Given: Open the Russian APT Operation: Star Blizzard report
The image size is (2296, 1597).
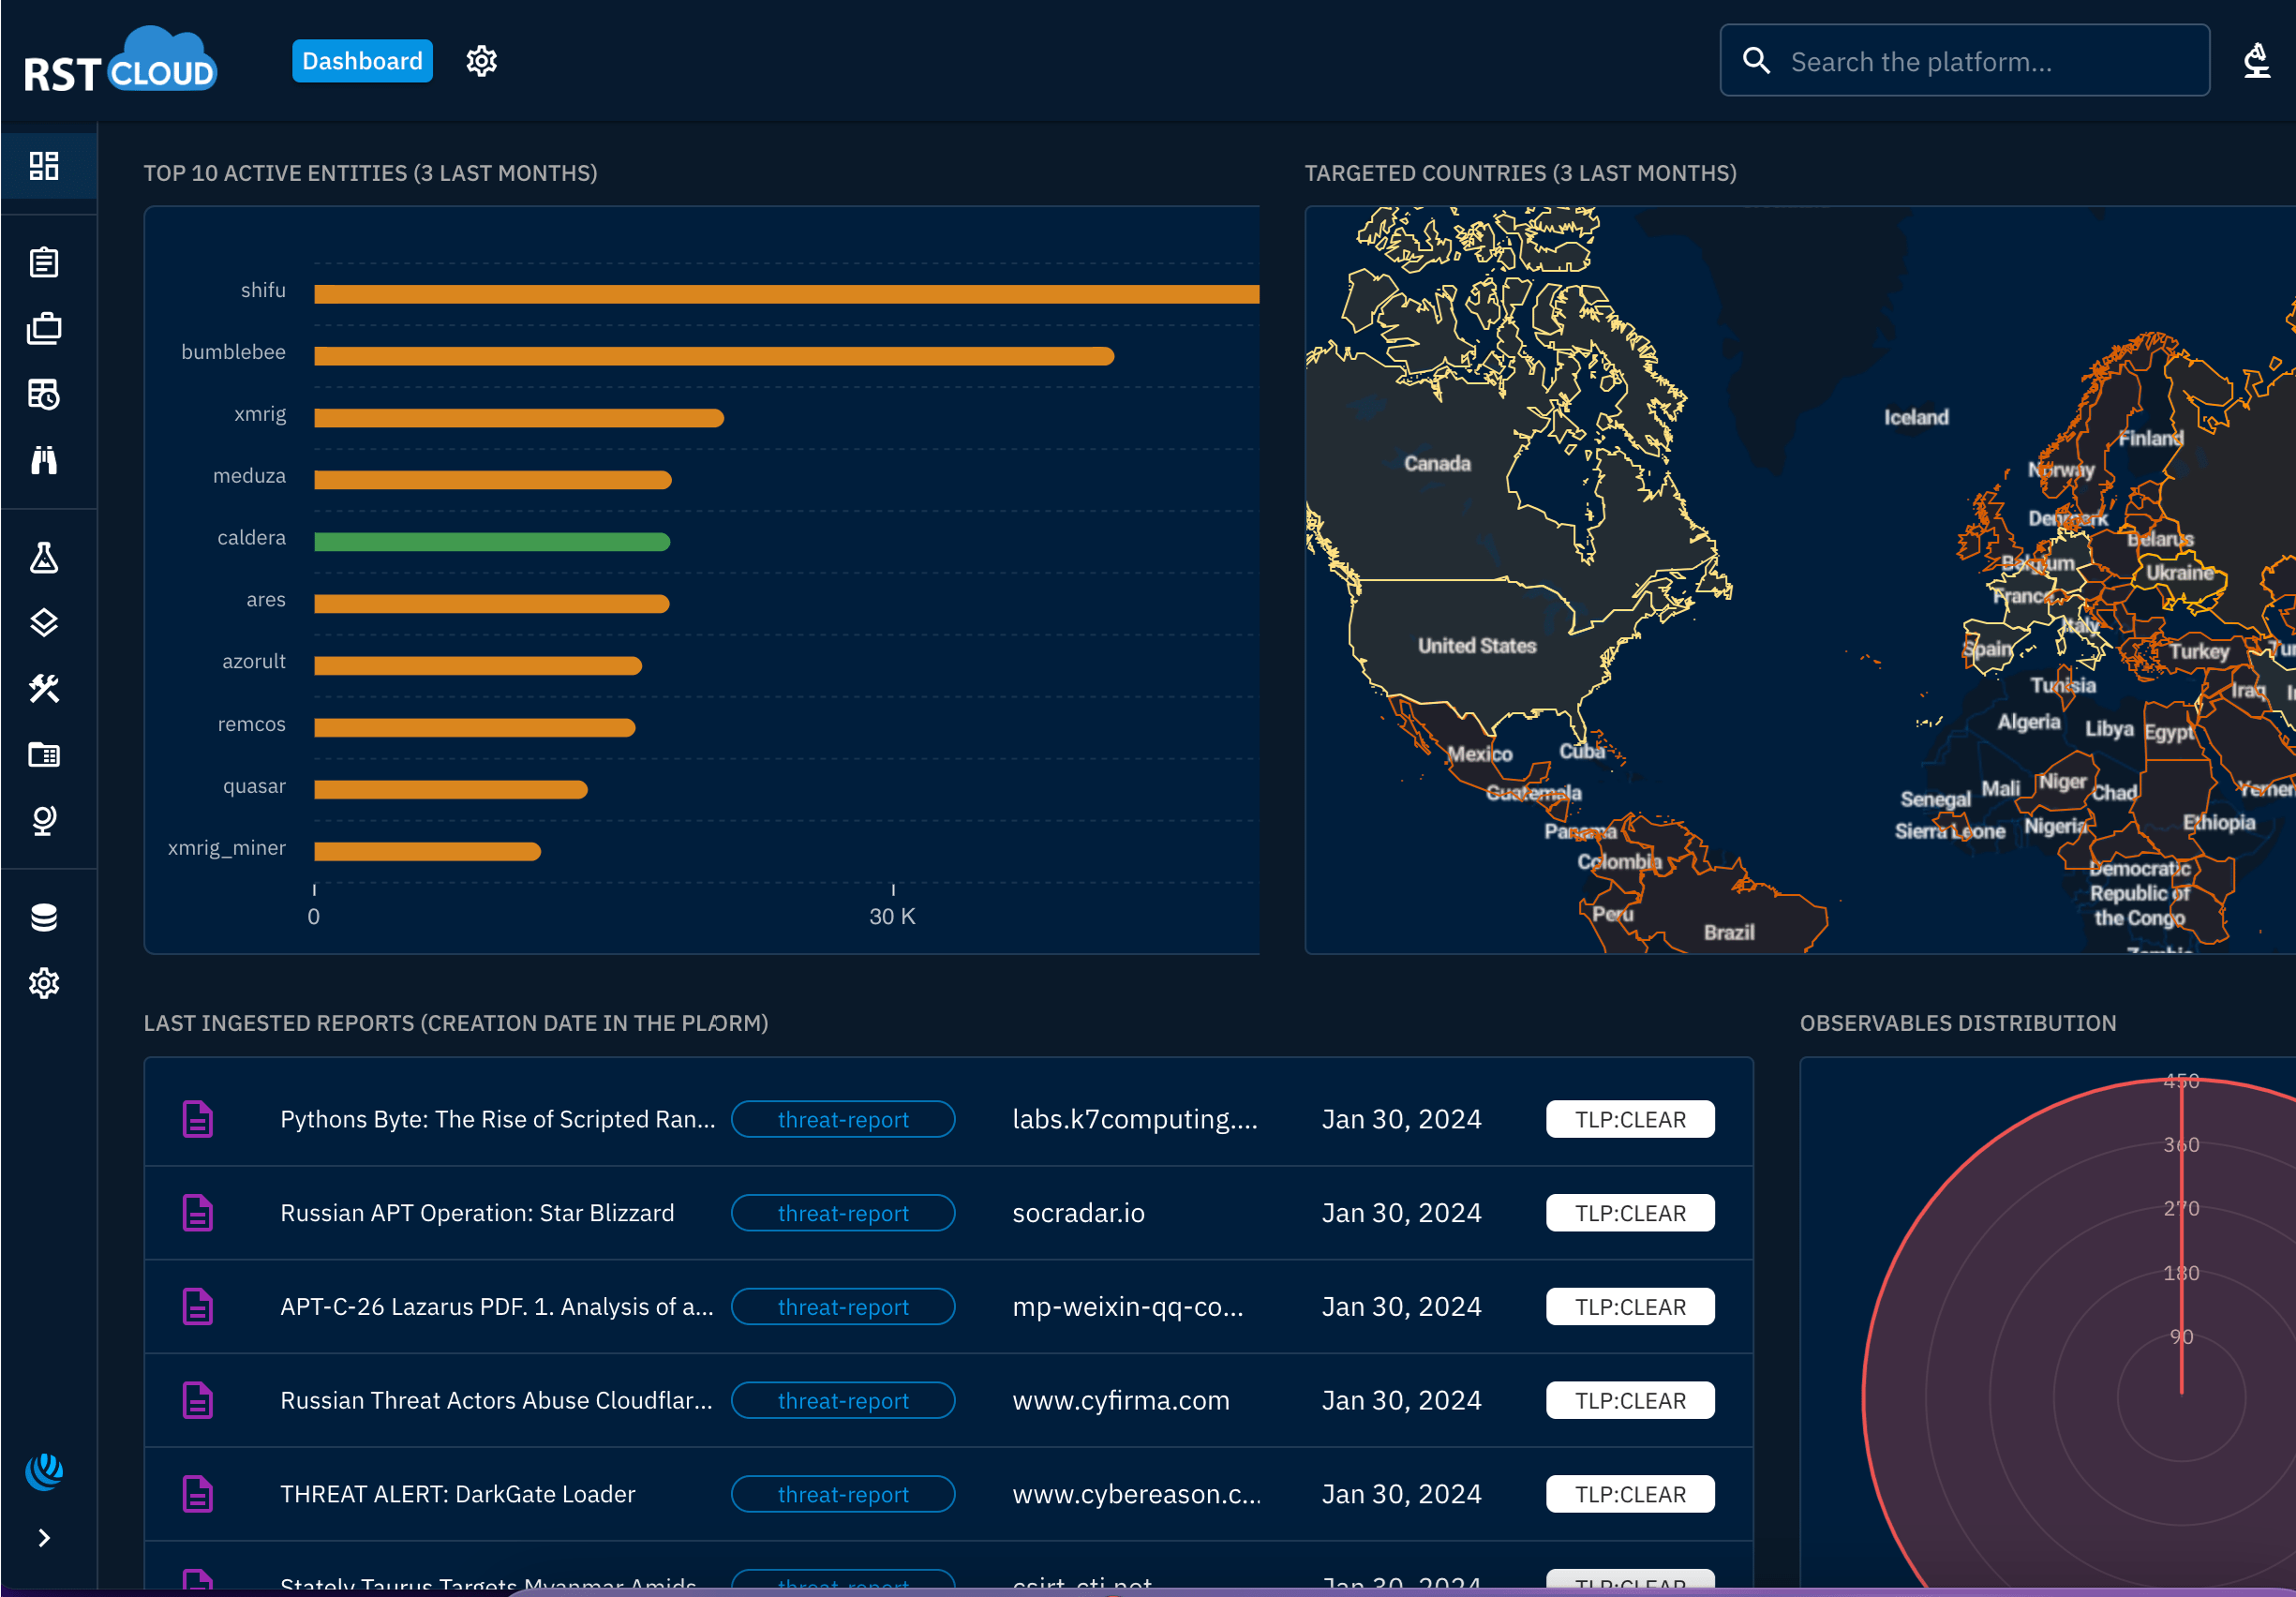Looking at the screenshot, I should [x=477, y=1213].
